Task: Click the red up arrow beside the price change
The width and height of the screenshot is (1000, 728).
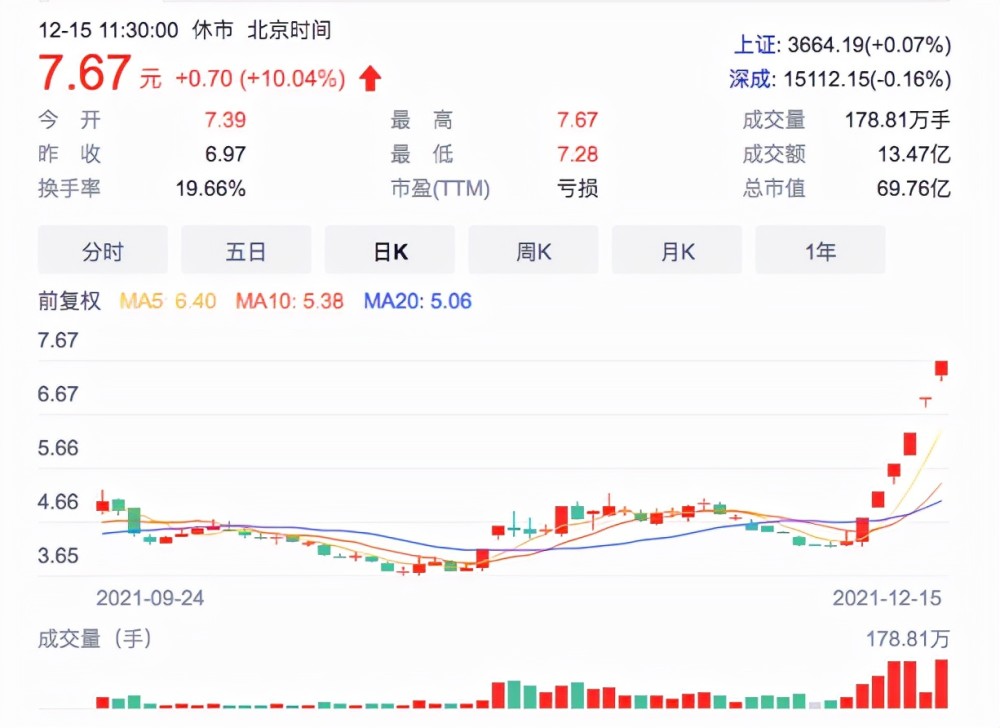Action: tap(370, 79)
